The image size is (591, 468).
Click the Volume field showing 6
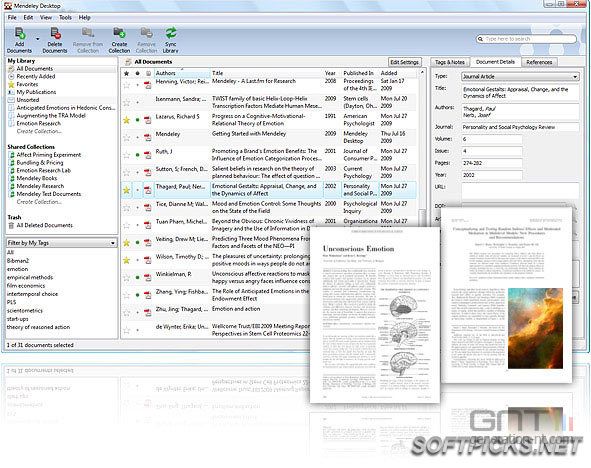tap(492, 139)
